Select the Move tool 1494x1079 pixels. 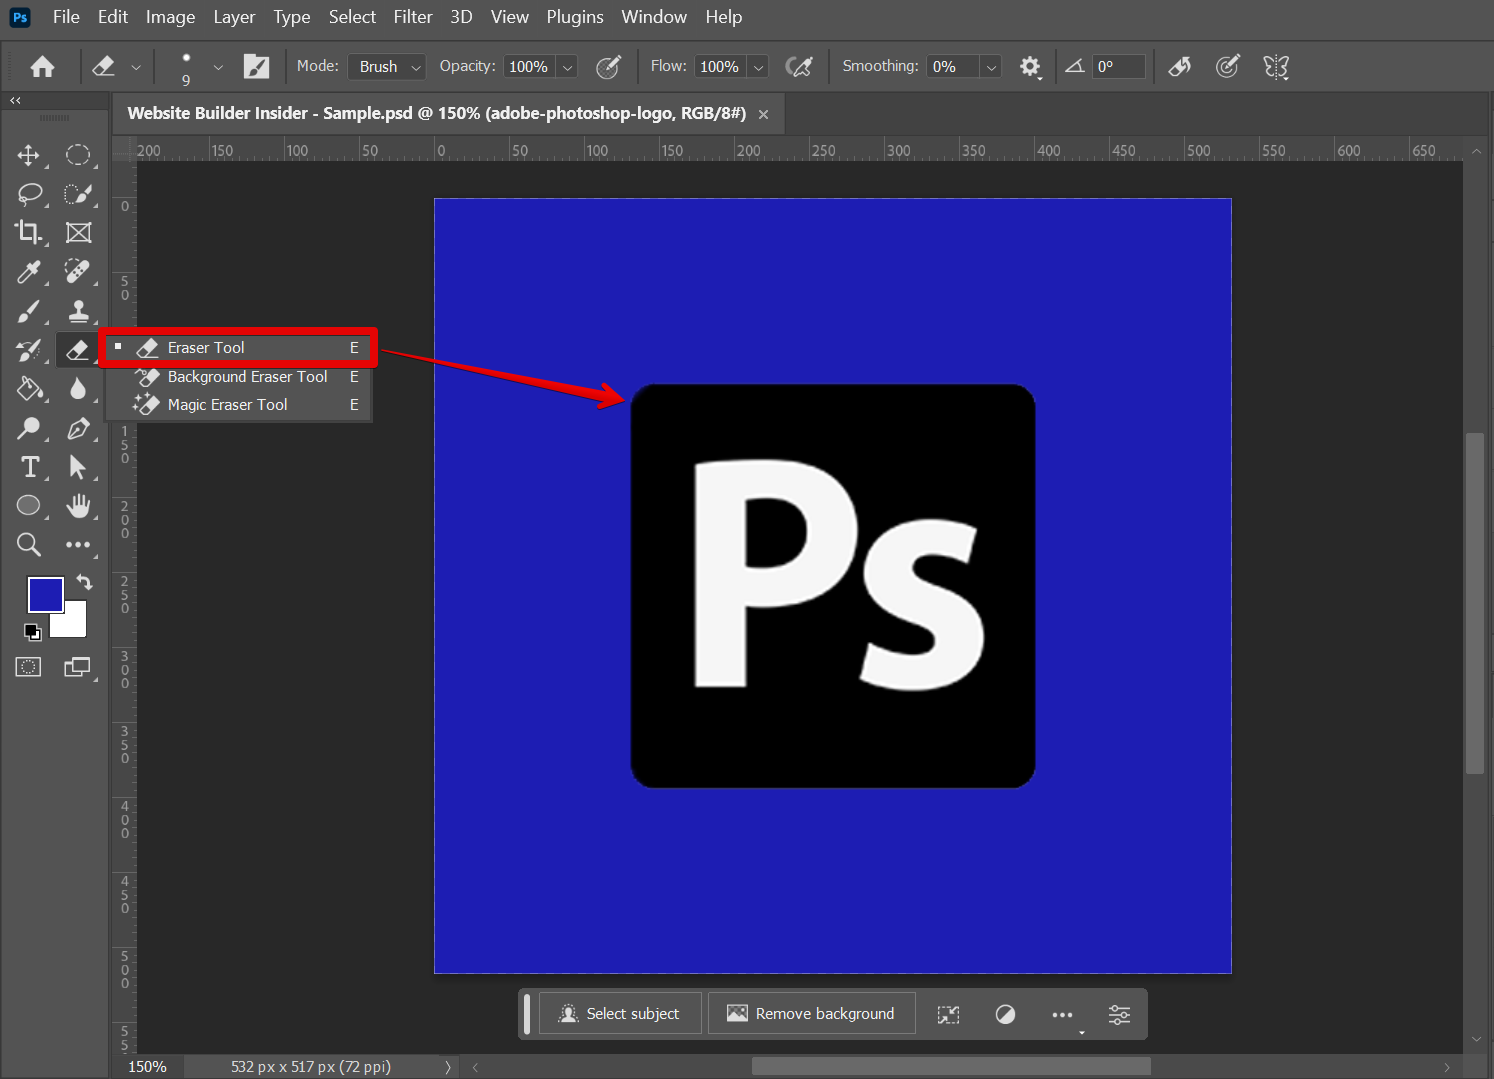tap(29, 155)
